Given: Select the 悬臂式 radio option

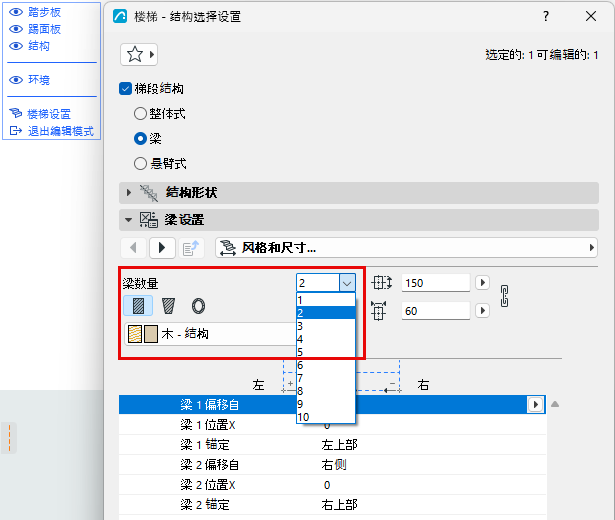Looking at the screenshot, I should coord(140,164).
